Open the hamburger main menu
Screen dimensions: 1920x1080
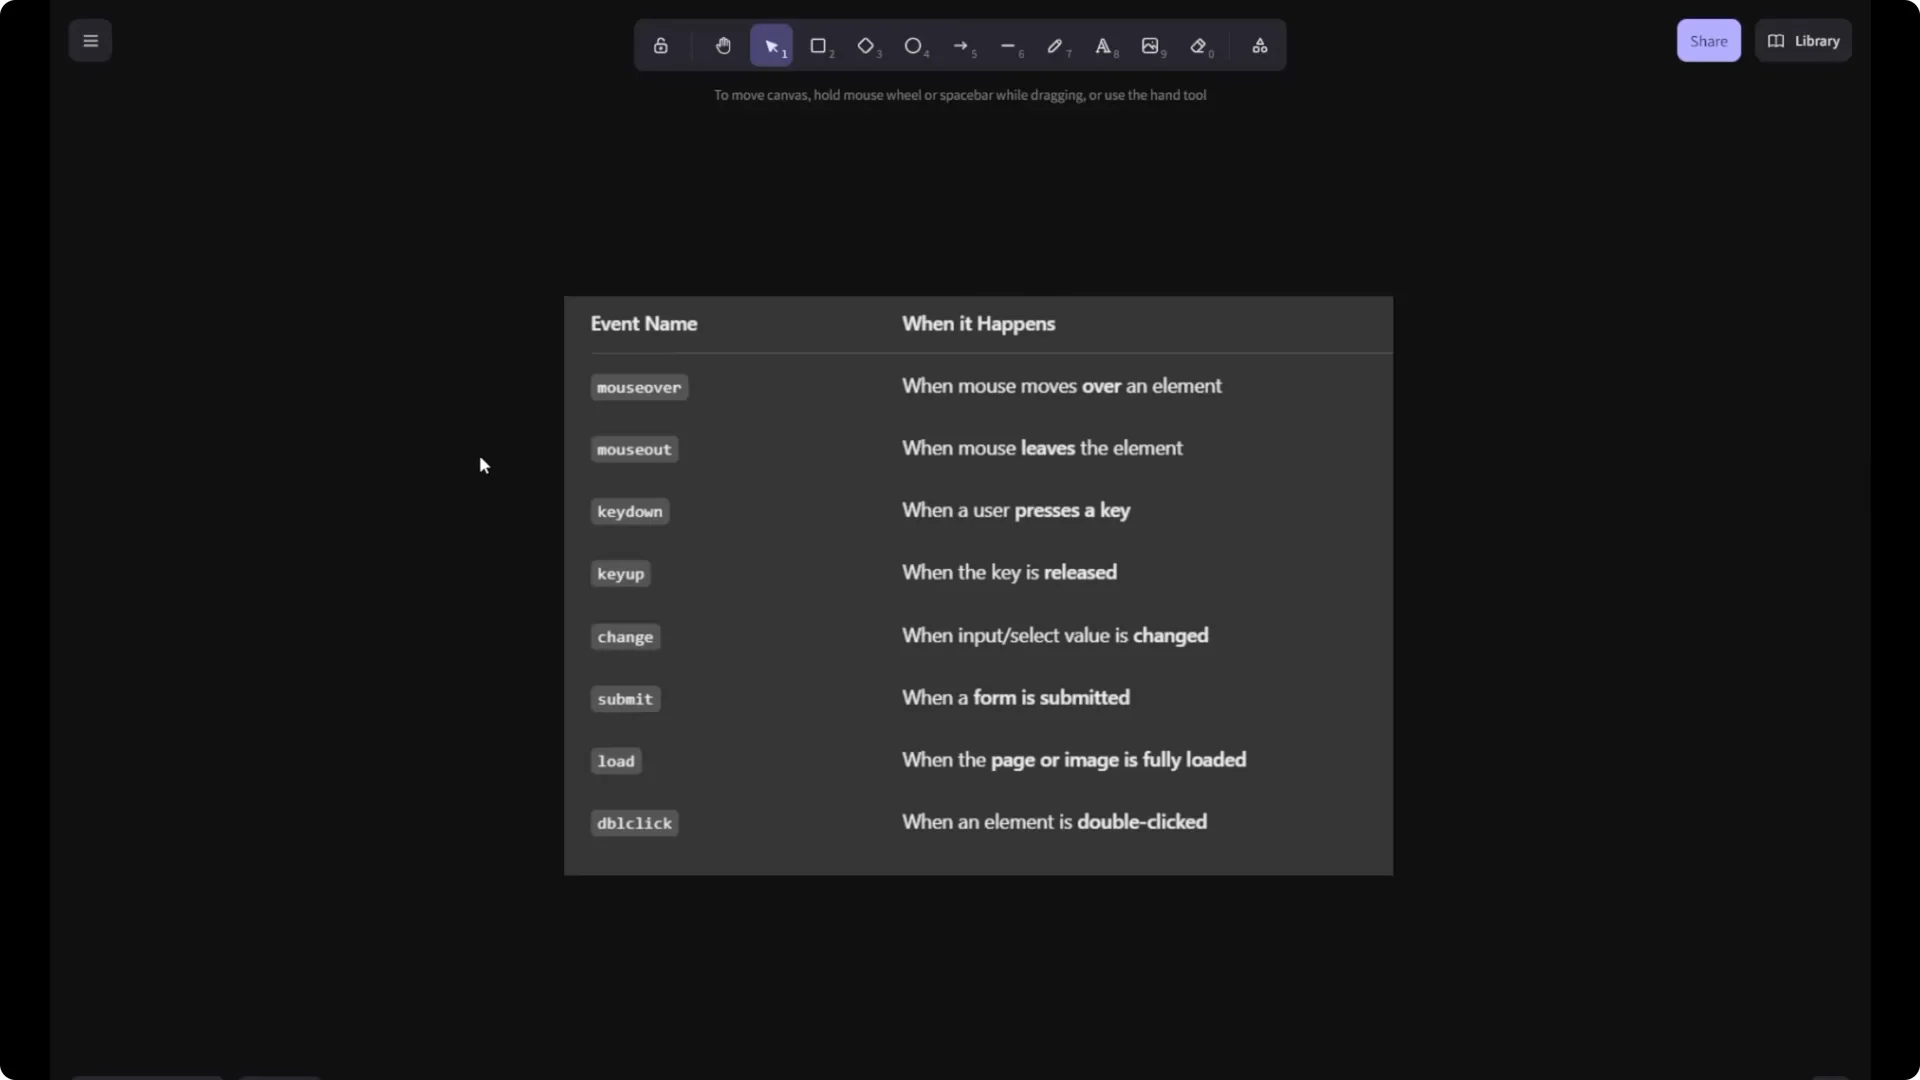pyautogui.click(x=90, y=41)
